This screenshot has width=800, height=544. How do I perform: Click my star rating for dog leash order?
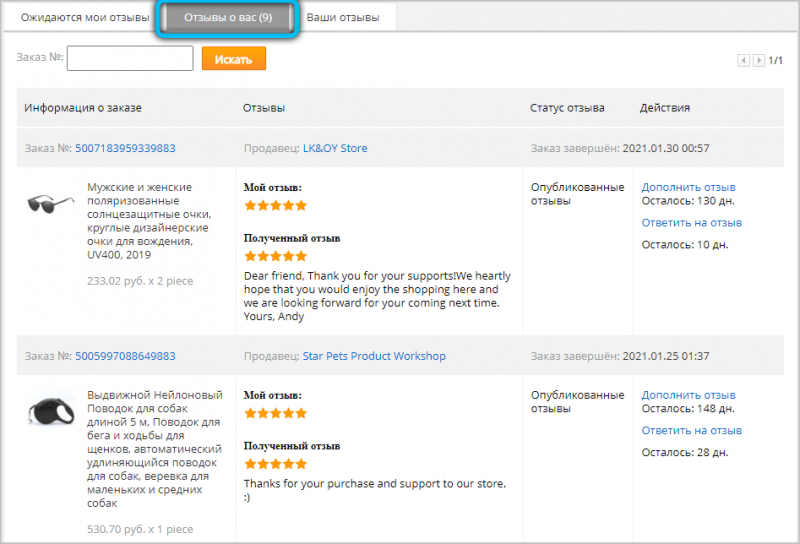[276, 413]
